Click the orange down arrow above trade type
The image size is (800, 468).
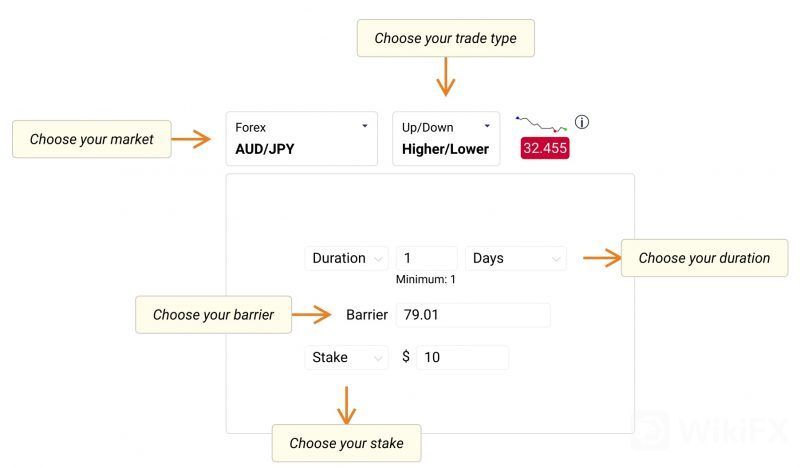(446, 76)
